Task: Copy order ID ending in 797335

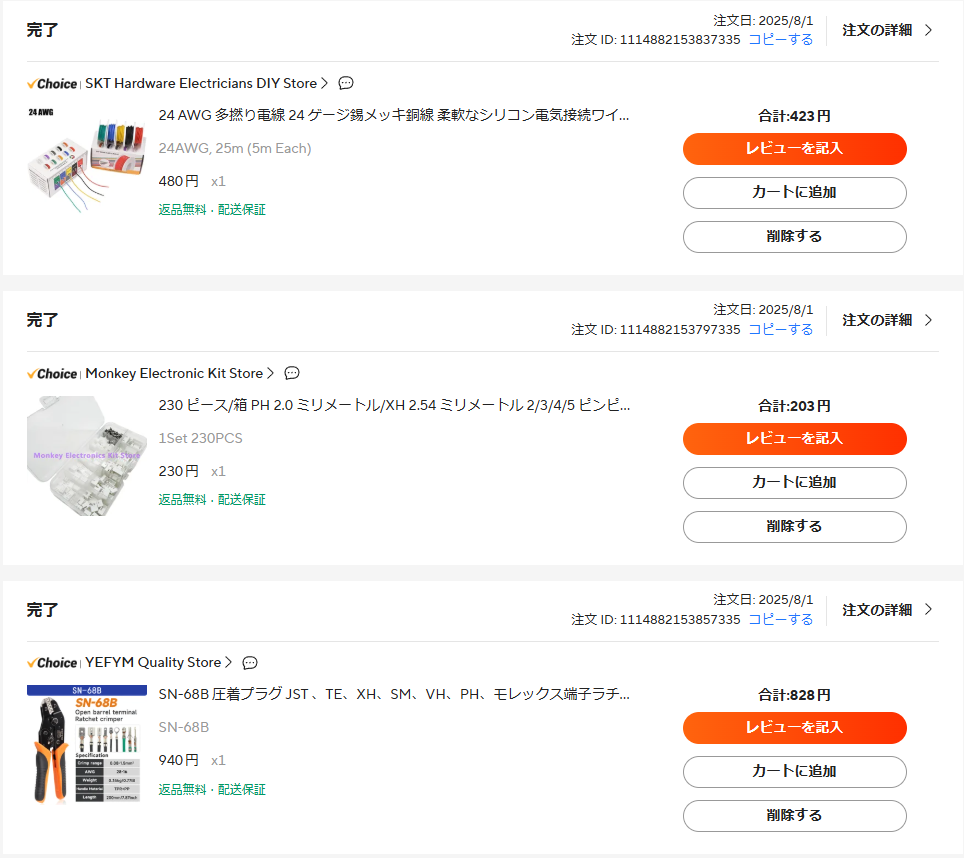Action: 780,330
